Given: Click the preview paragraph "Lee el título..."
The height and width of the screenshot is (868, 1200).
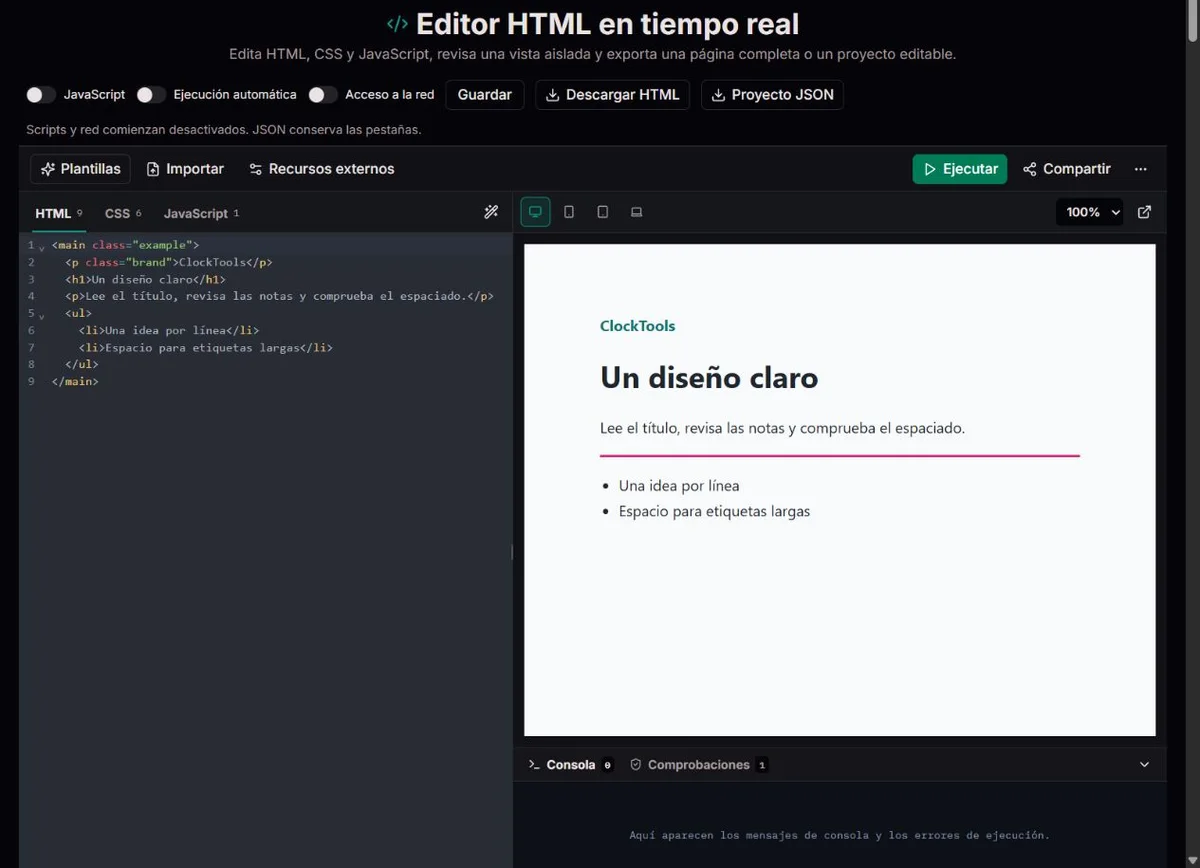Looking at the screenshot, I should 782,428.
